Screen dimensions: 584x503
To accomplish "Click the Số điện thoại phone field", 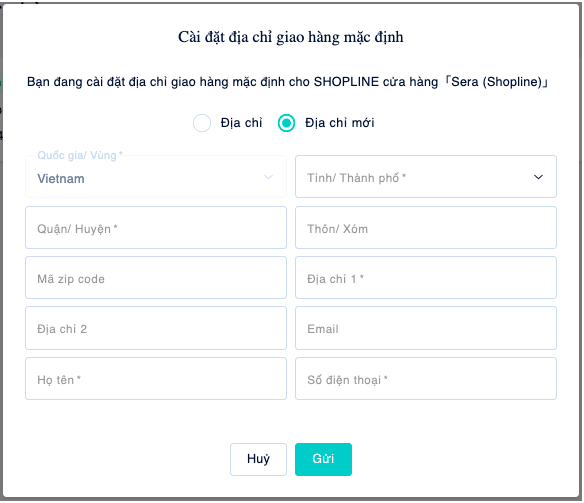I will pyautogui.click(x=426, y=379).
